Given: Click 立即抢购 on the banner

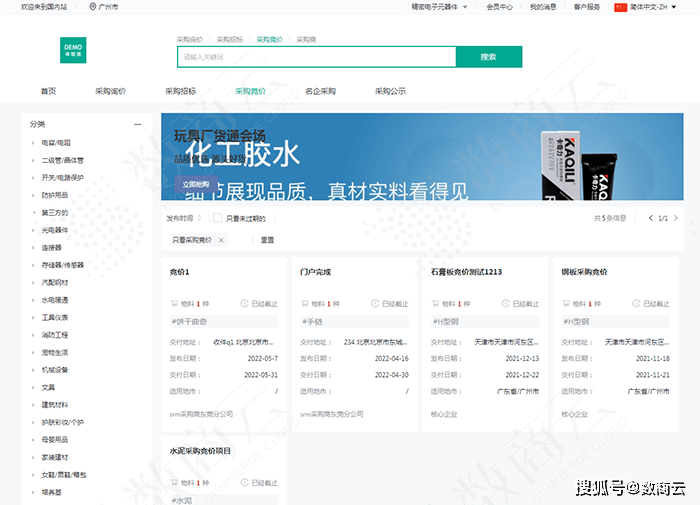Looking at the screenshot, I should [196, 184].
